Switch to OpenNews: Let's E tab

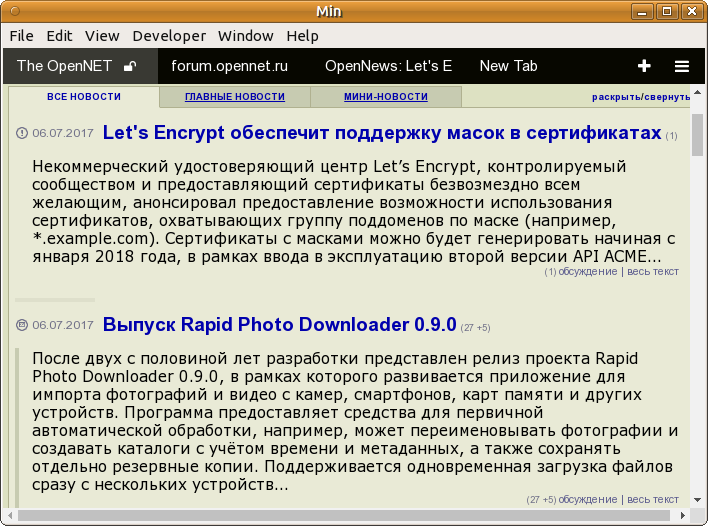388,66
